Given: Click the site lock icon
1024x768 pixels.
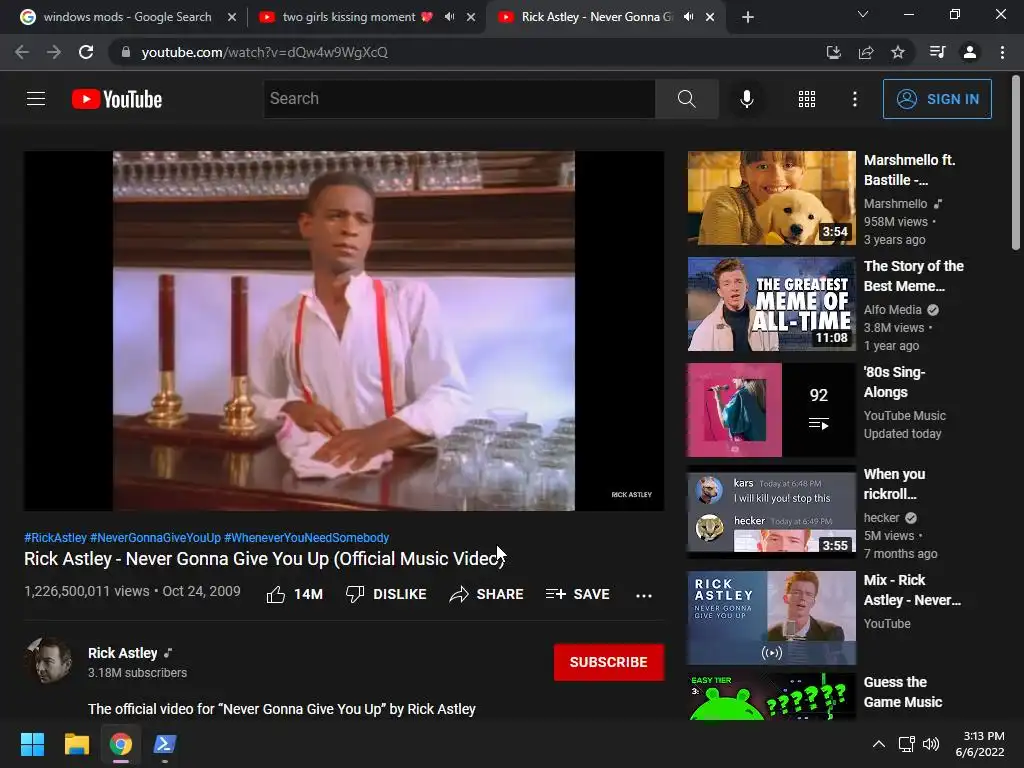Looking at the screenshot, I should click(125, 52).
